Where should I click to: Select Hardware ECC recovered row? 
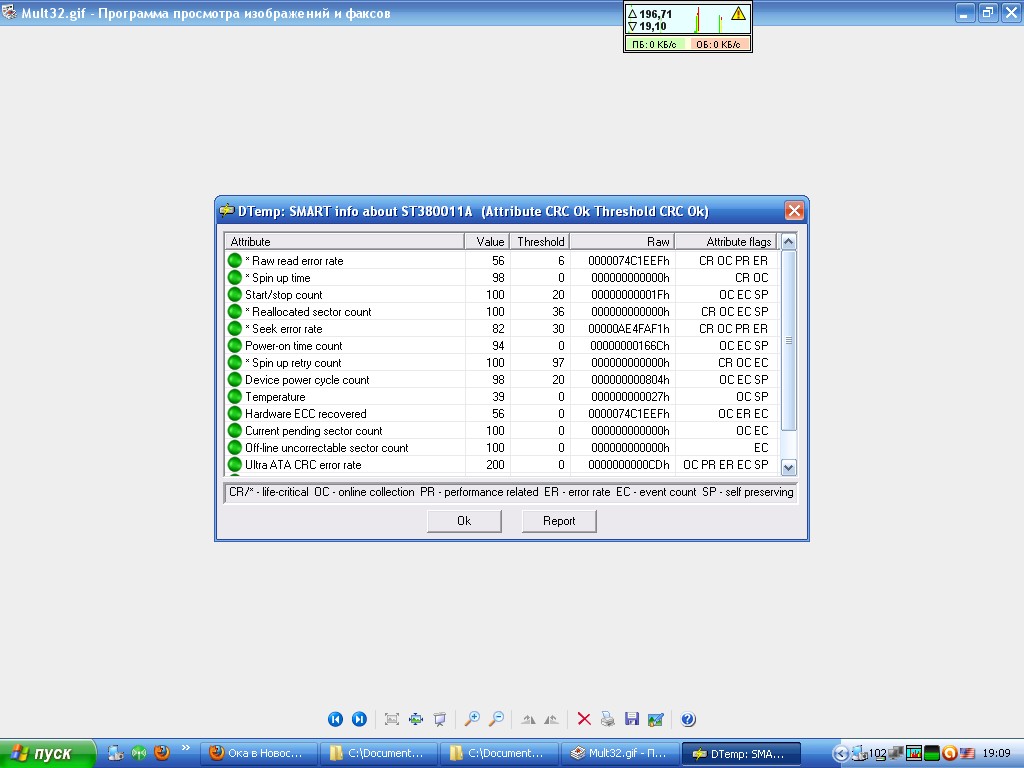tap(502, 413)
